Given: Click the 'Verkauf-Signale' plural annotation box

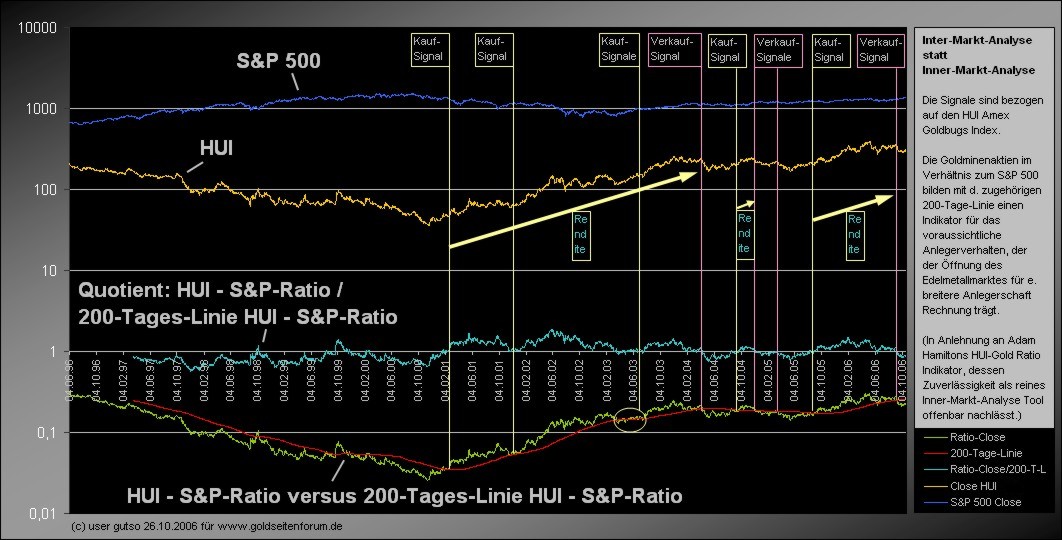Looking at the screenshot, I should tap(778, 50).
